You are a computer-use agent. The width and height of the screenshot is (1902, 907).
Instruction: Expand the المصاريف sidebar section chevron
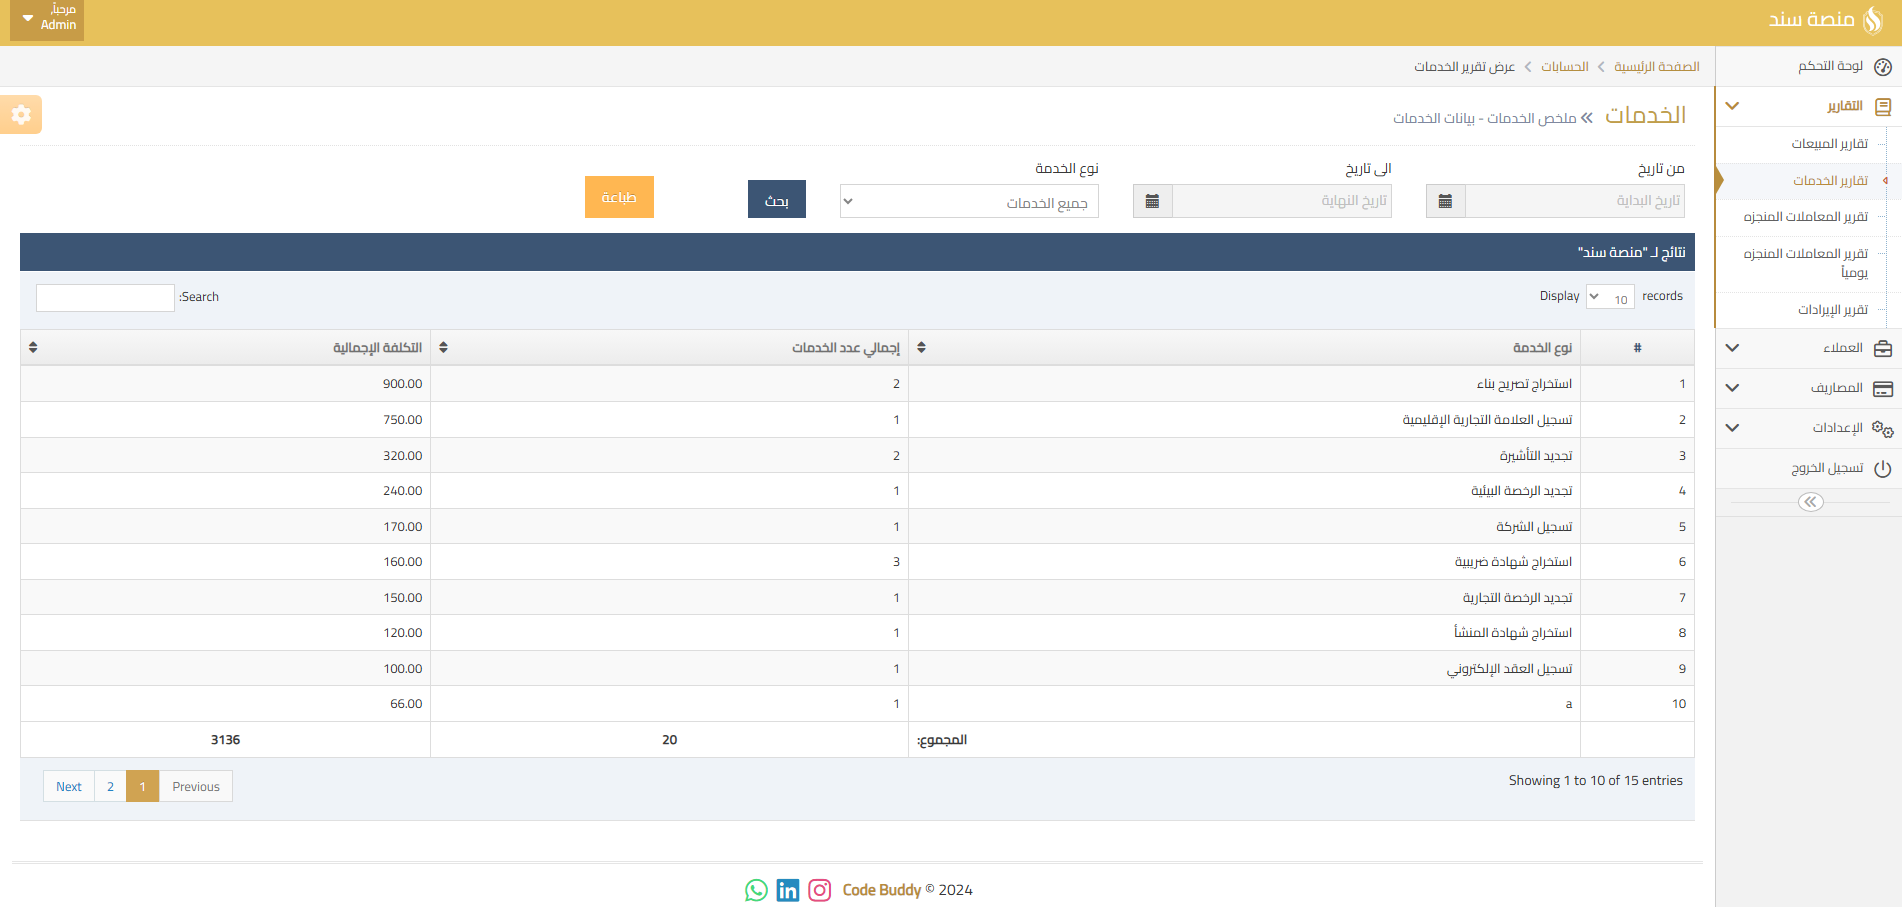pos(1733,388)
